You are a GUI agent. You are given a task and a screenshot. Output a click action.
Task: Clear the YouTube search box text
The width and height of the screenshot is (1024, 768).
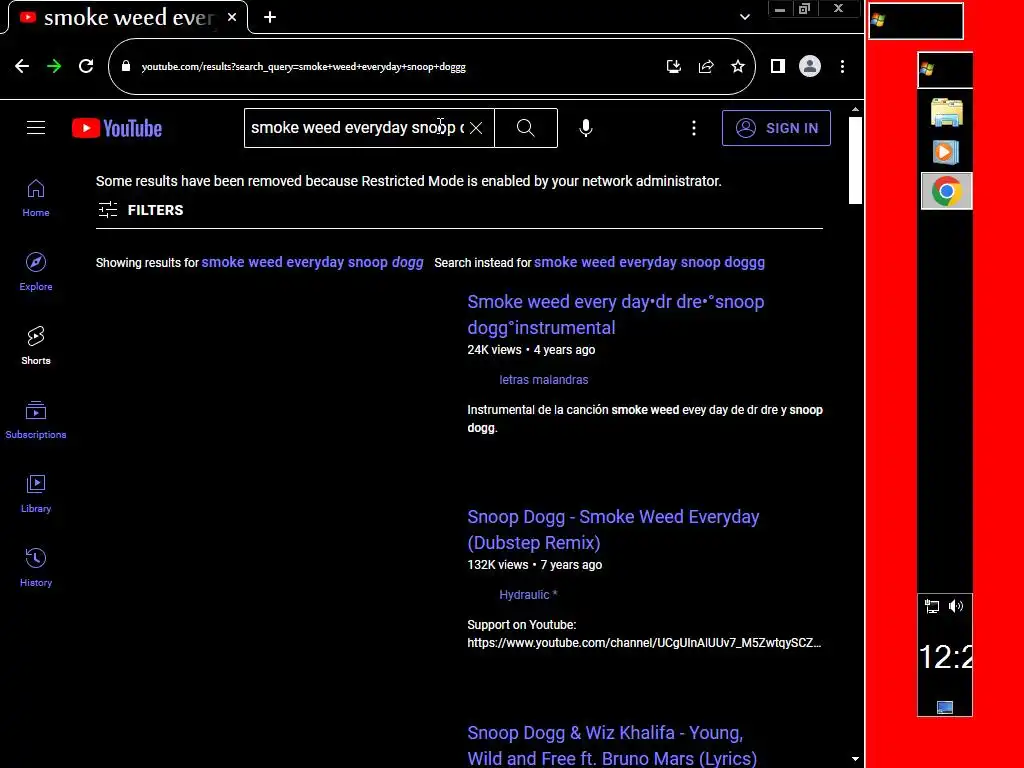476,128
